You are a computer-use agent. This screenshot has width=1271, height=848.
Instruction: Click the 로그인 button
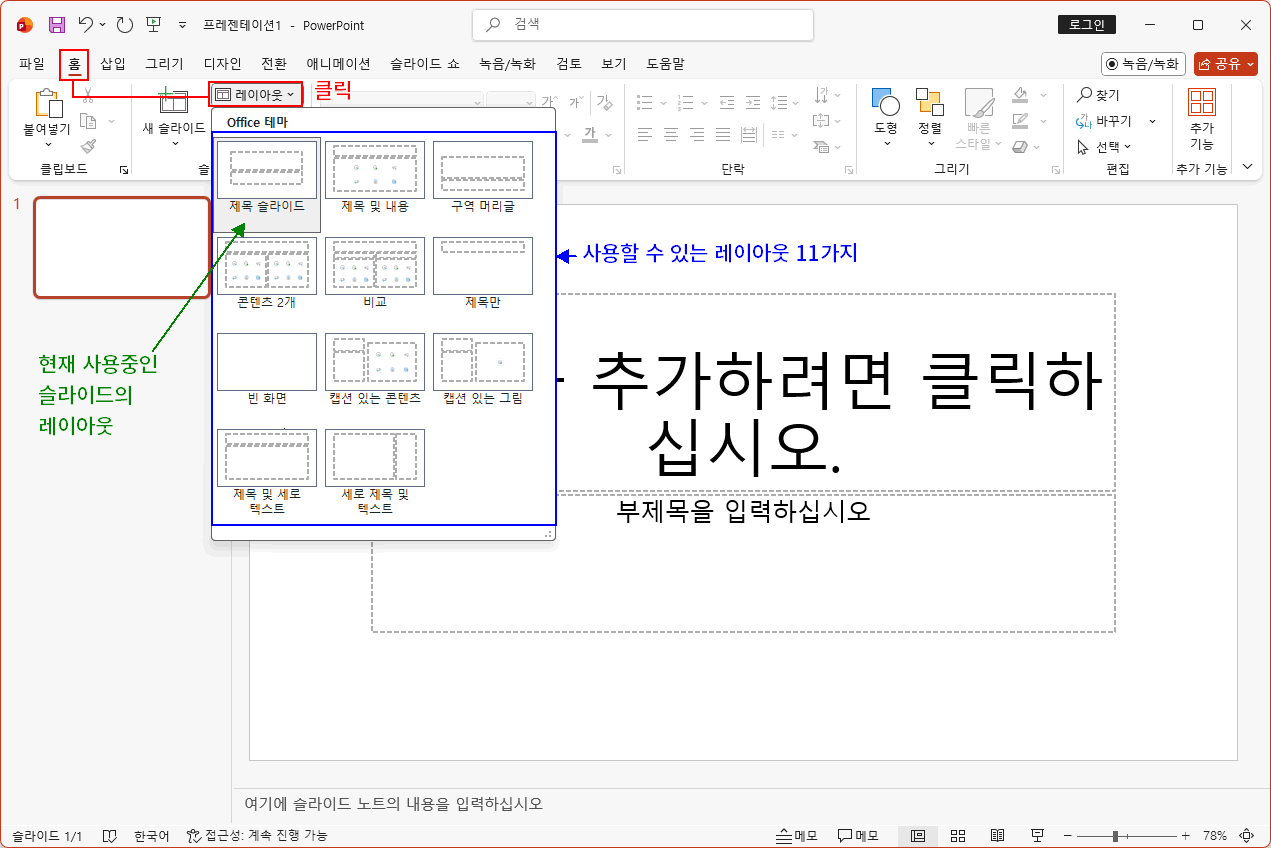point(1087,24)
